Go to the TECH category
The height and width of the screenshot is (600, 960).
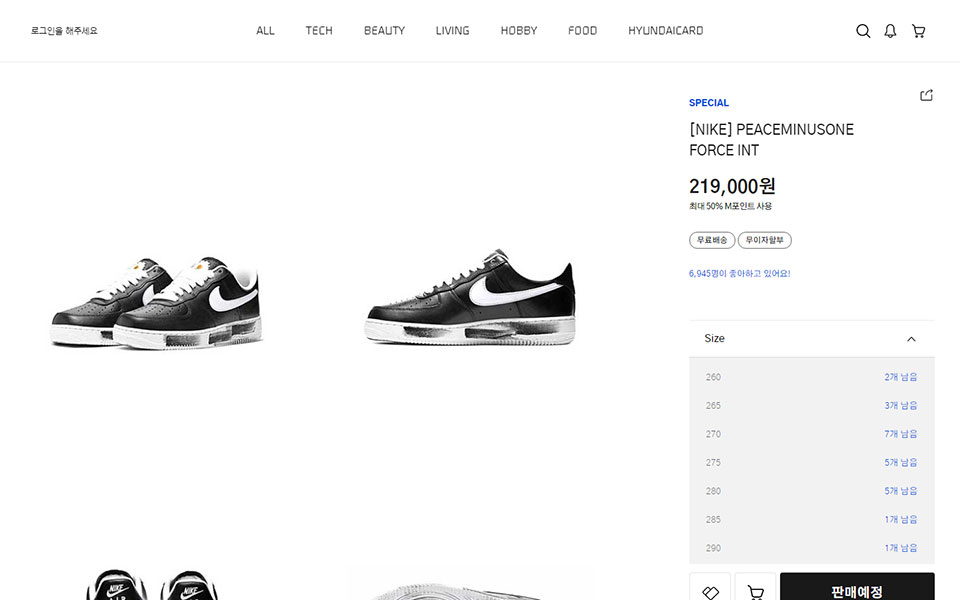pyautogui.click(x=319, y=31)
